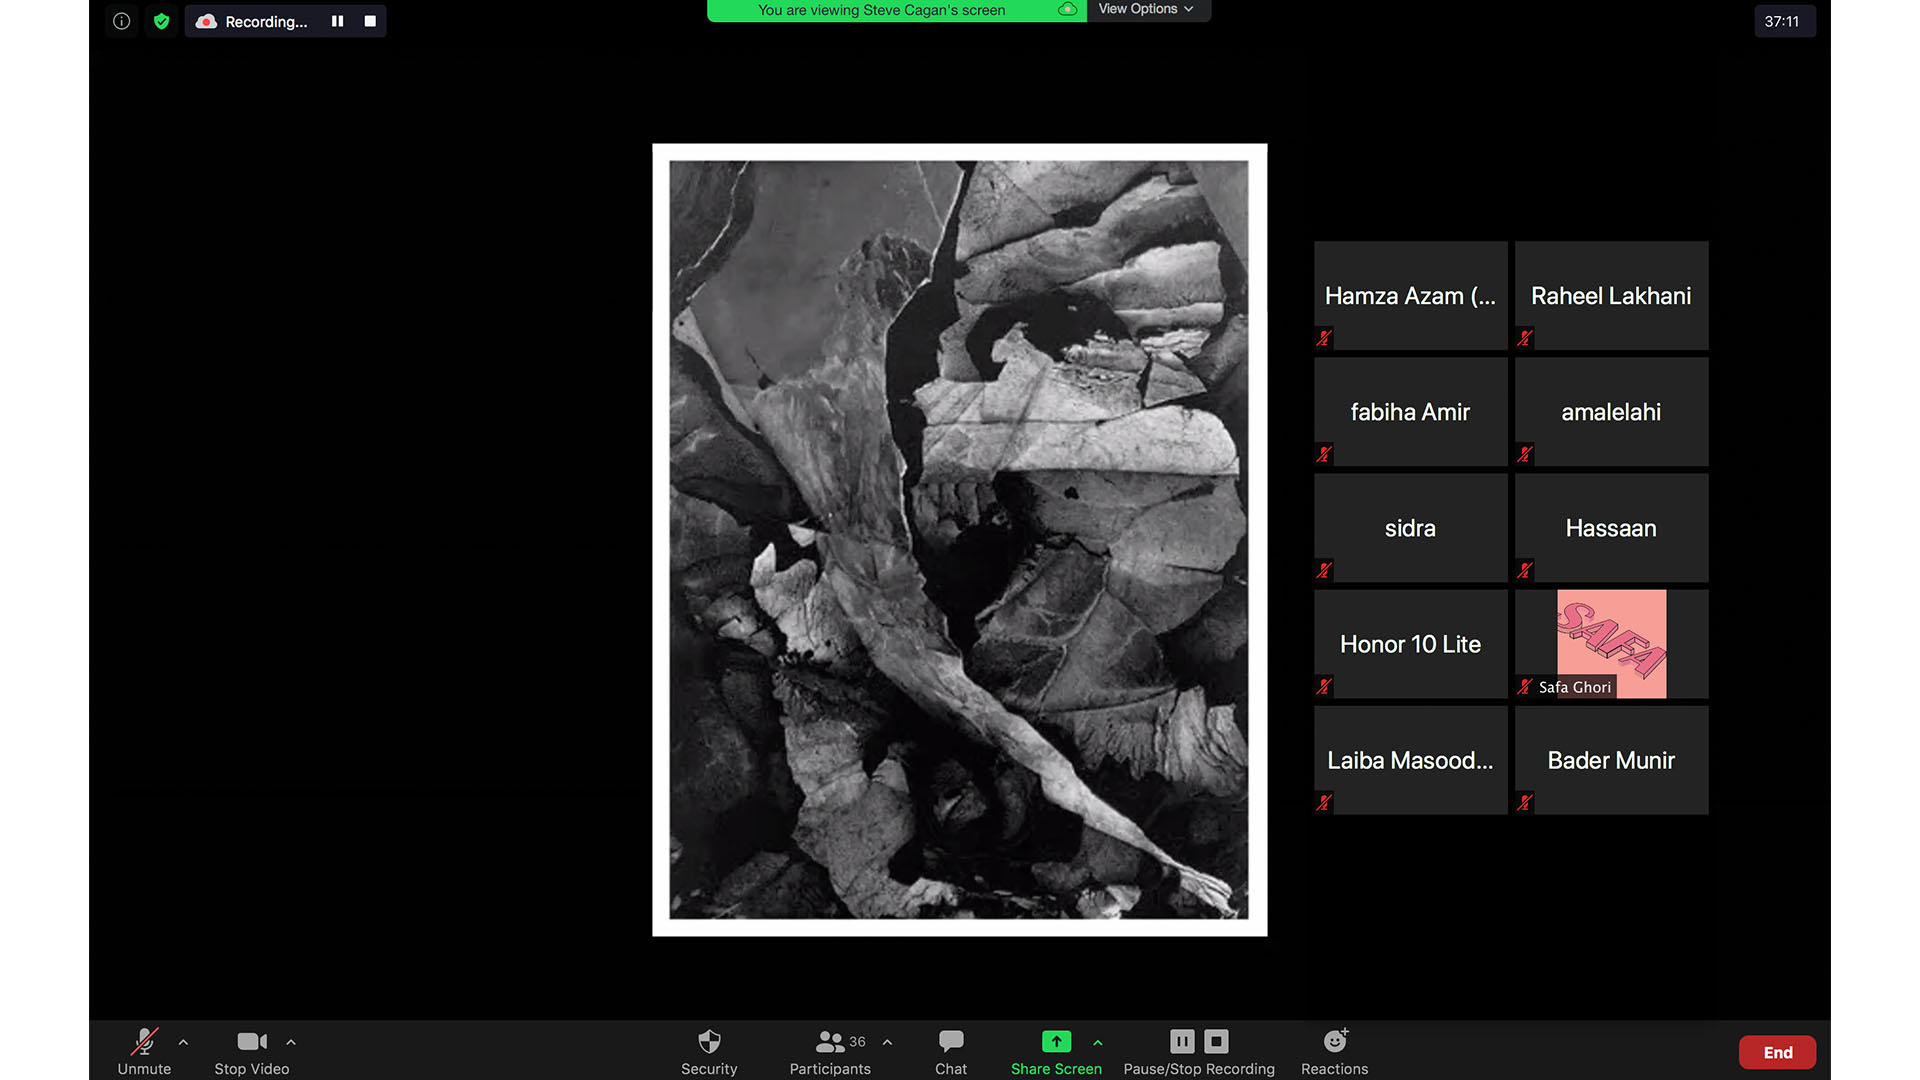Click the shared black-and-white leaf photograph
Viewport: 1920px width, 1080px height.
click(x=959, y=539)
